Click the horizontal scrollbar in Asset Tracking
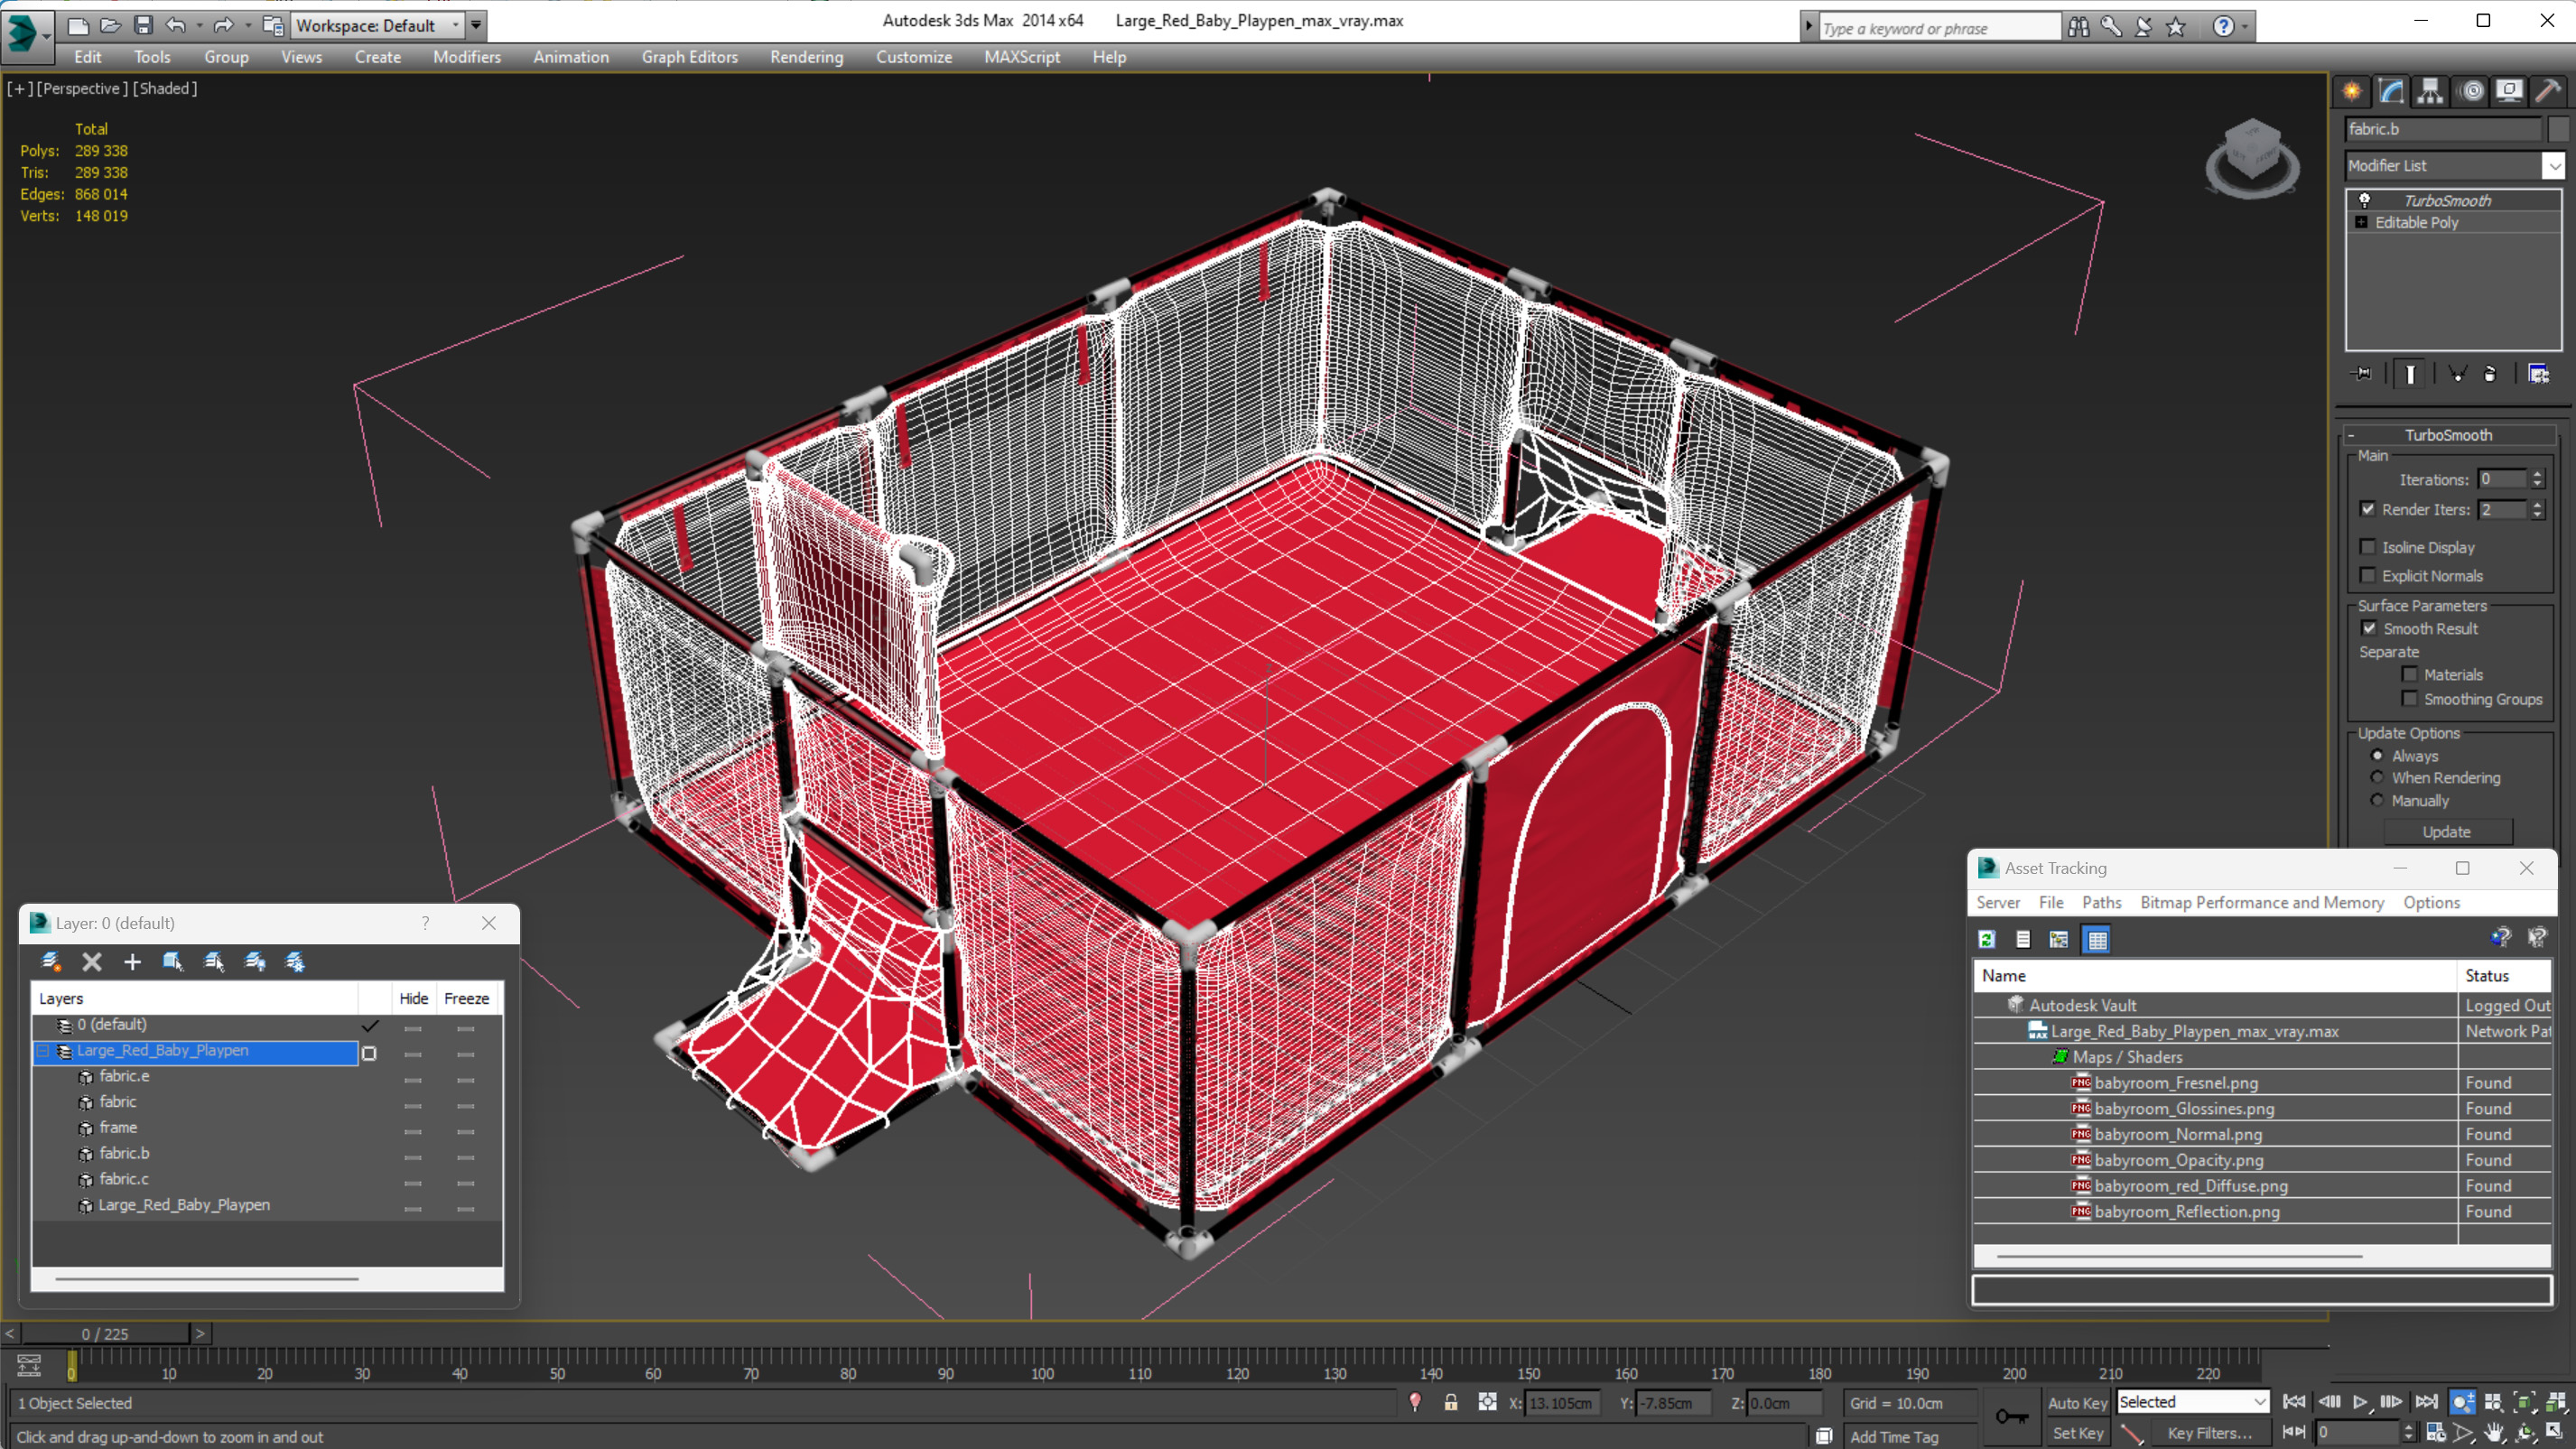This screenshot has width=2576, height=1449. pos(2178,1256)
